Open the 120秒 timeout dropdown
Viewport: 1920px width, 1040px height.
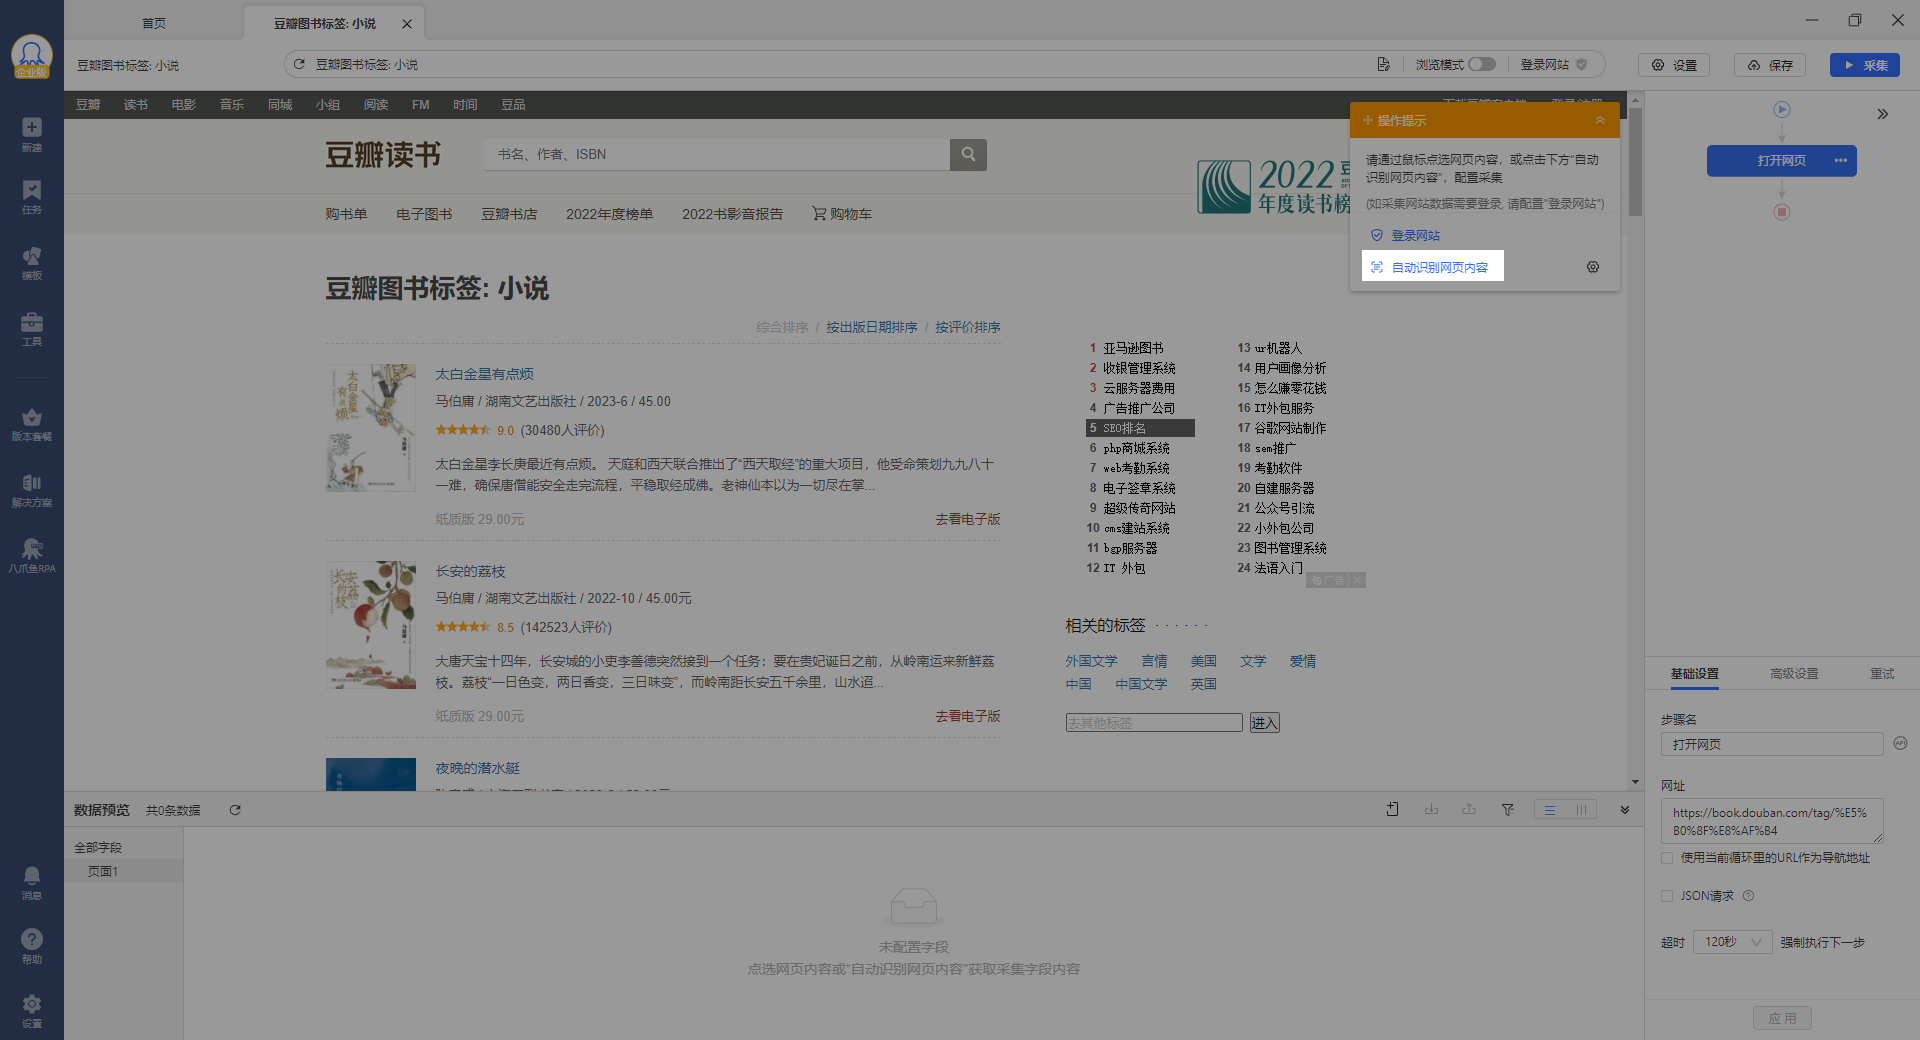click(x=1732, y=942)
